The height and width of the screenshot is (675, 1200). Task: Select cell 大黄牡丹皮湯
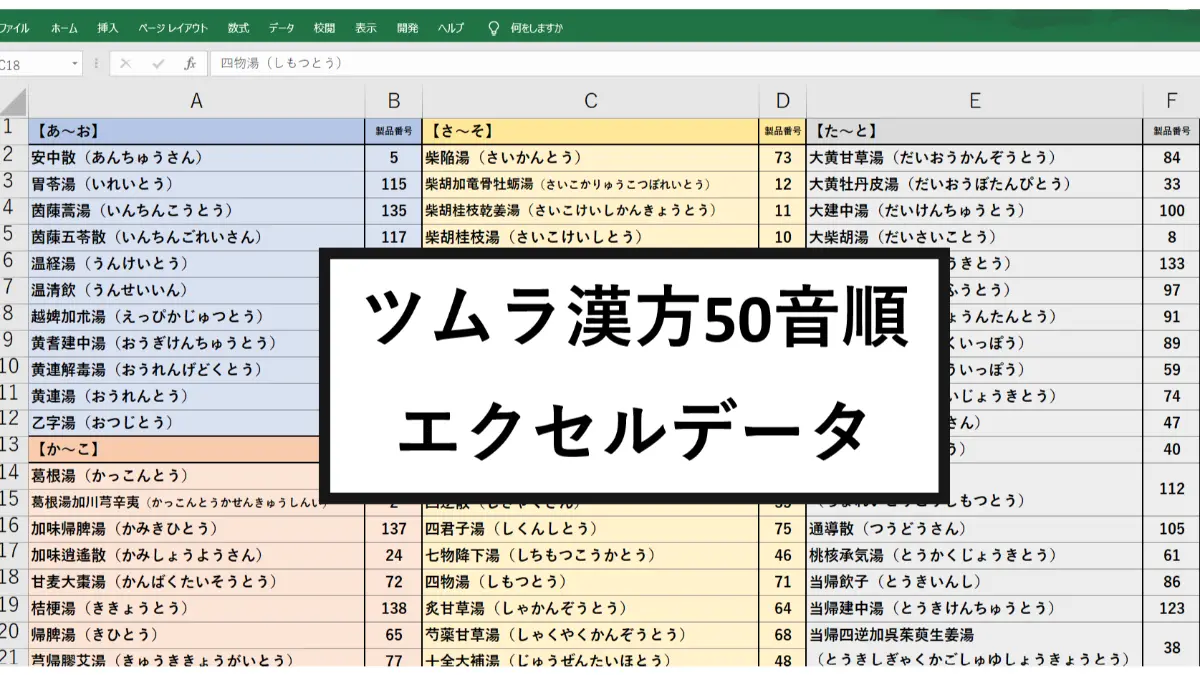975,184
